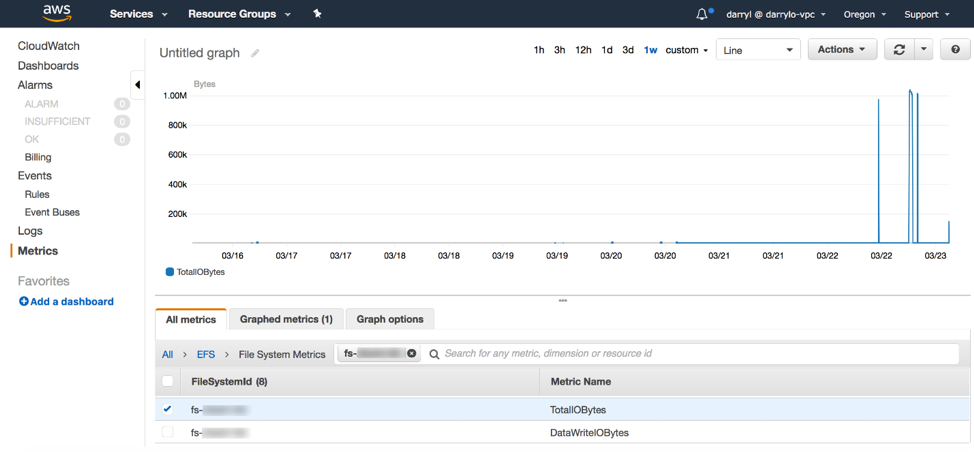Open the Line graph type dropdown
This screenshot has width=974, height=452.
(758, 50)
